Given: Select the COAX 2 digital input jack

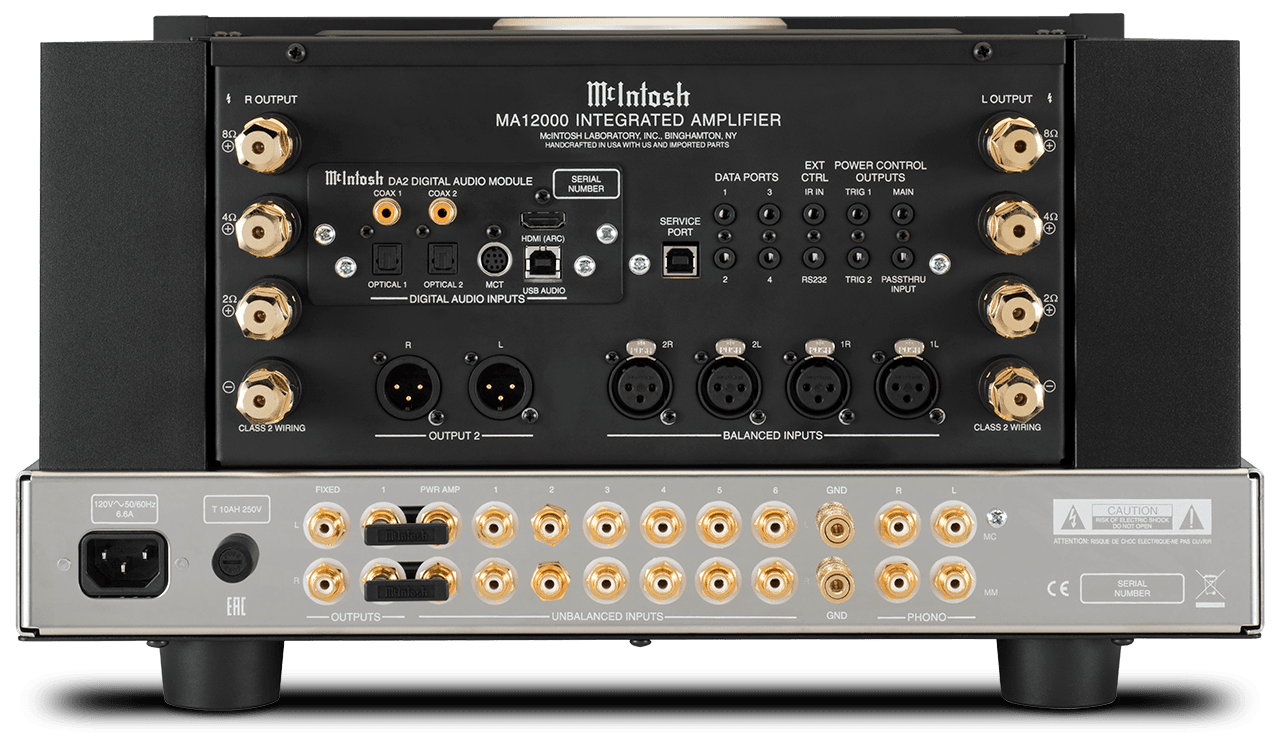Looking at the screenshot, I should coord(443,211).
